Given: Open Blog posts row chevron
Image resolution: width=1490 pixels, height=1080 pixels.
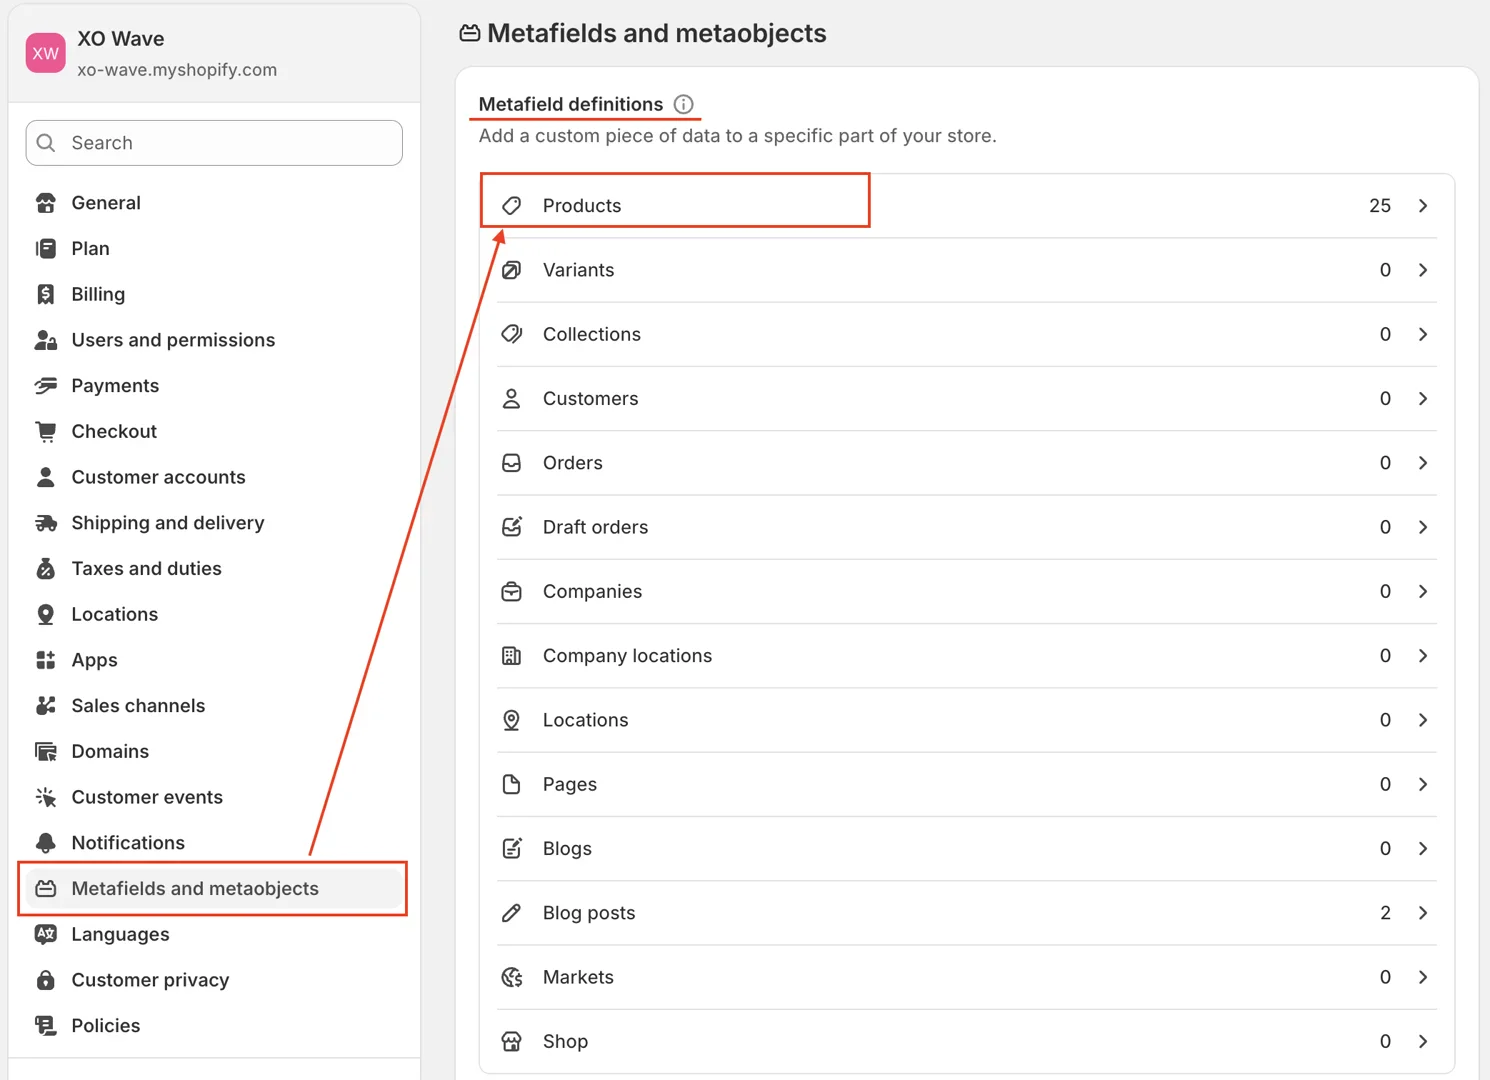Looking at the screenshot, I should (x=1423, y=913).
